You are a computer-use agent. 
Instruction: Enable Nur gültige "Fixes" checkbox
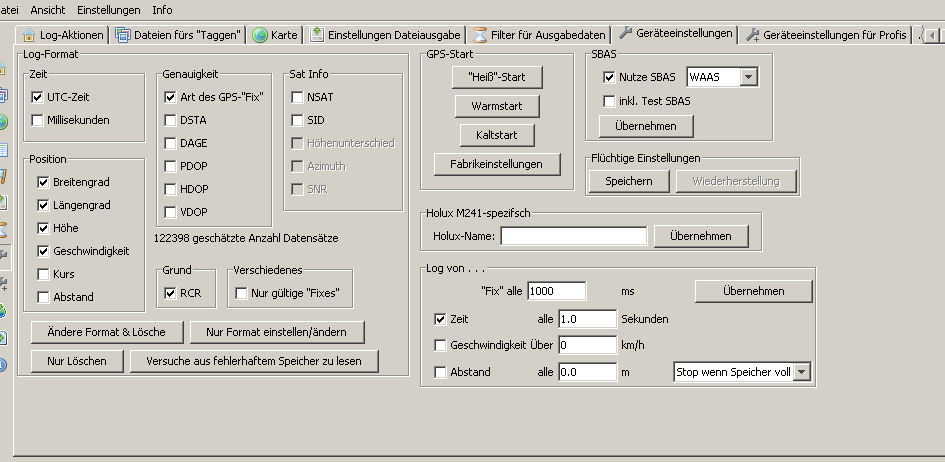point(241,293)
